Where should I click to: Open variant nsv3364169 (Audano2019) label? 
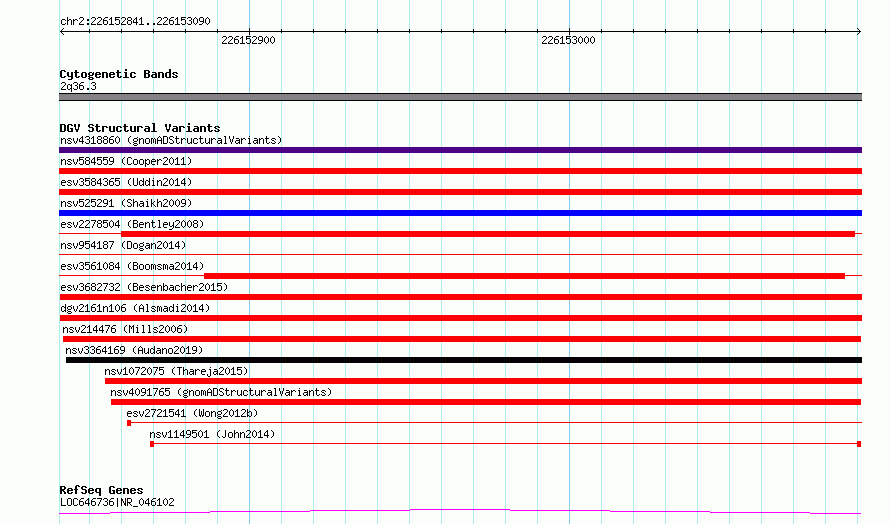click(x=134, y=350)
